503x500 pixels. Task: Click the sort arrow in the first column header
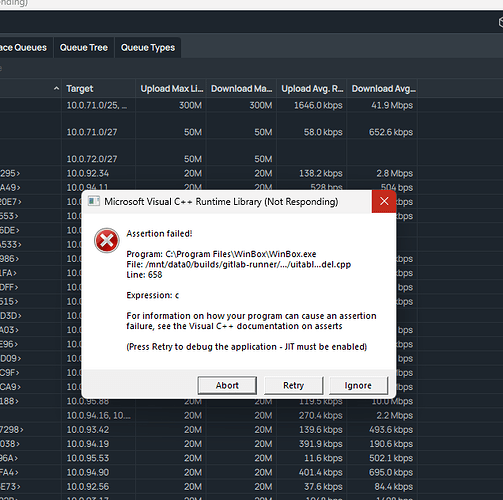tap(56, 88)
